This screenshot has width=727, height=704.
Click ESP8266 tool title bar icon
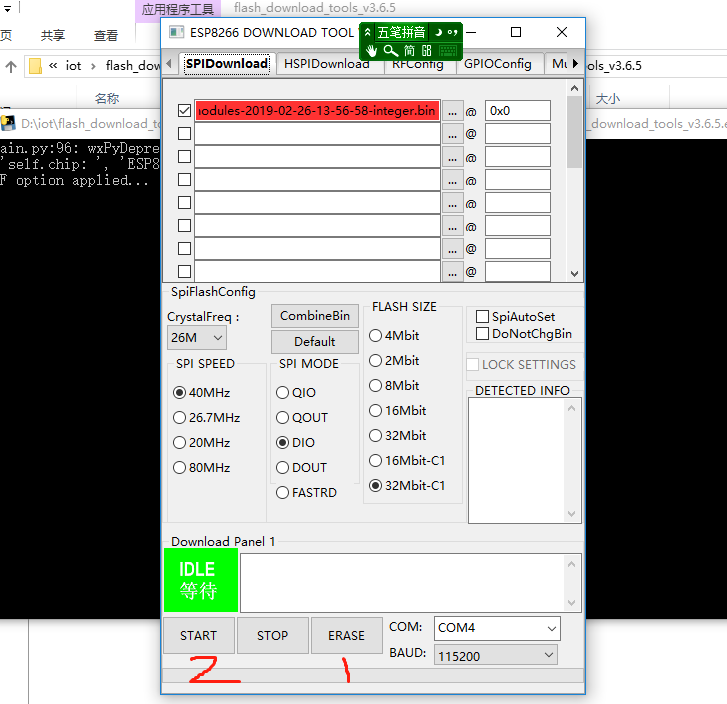(176, 32)
